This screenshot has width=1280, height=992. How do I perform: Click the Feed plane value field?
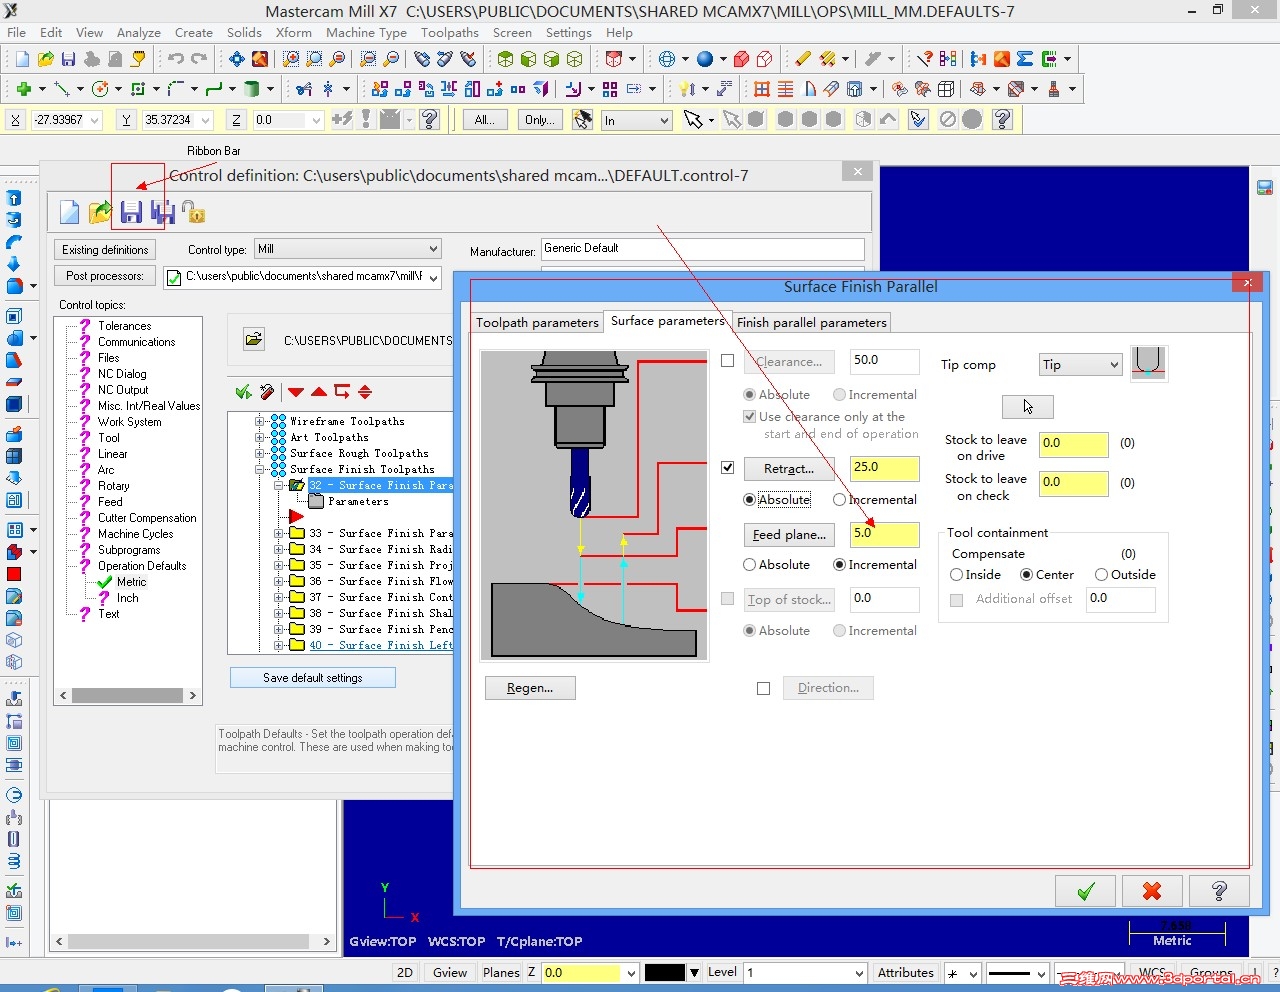pos(884,534)
